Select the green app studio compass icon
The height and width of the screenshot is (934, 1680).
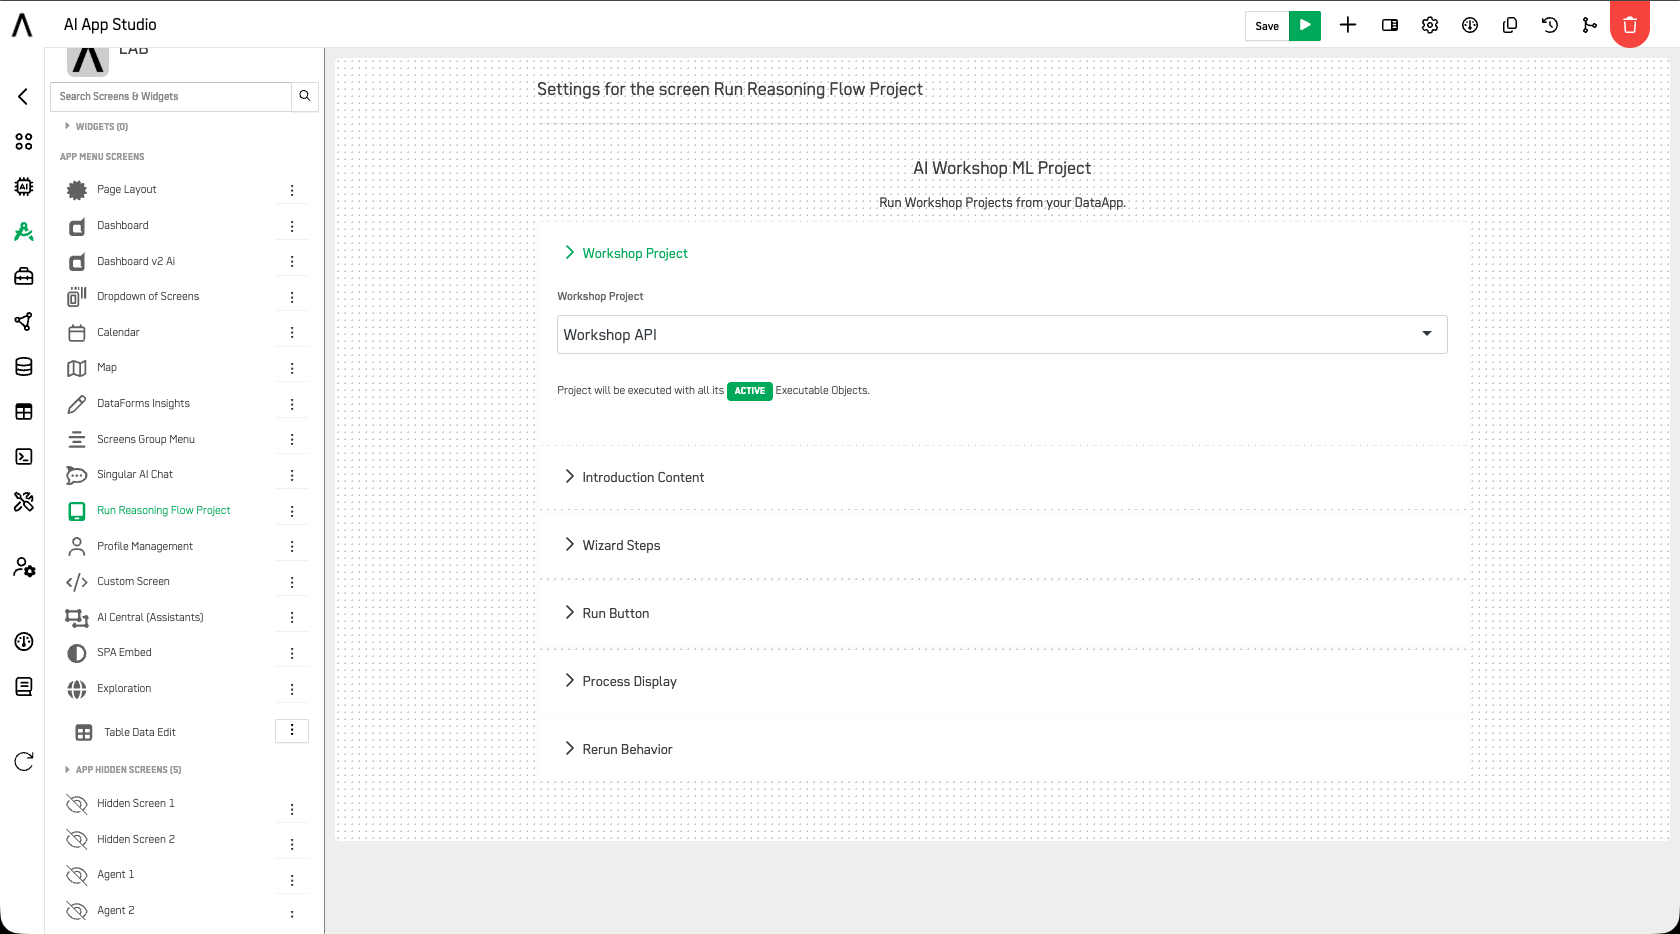pyautogui.click(x=24, y=231)
